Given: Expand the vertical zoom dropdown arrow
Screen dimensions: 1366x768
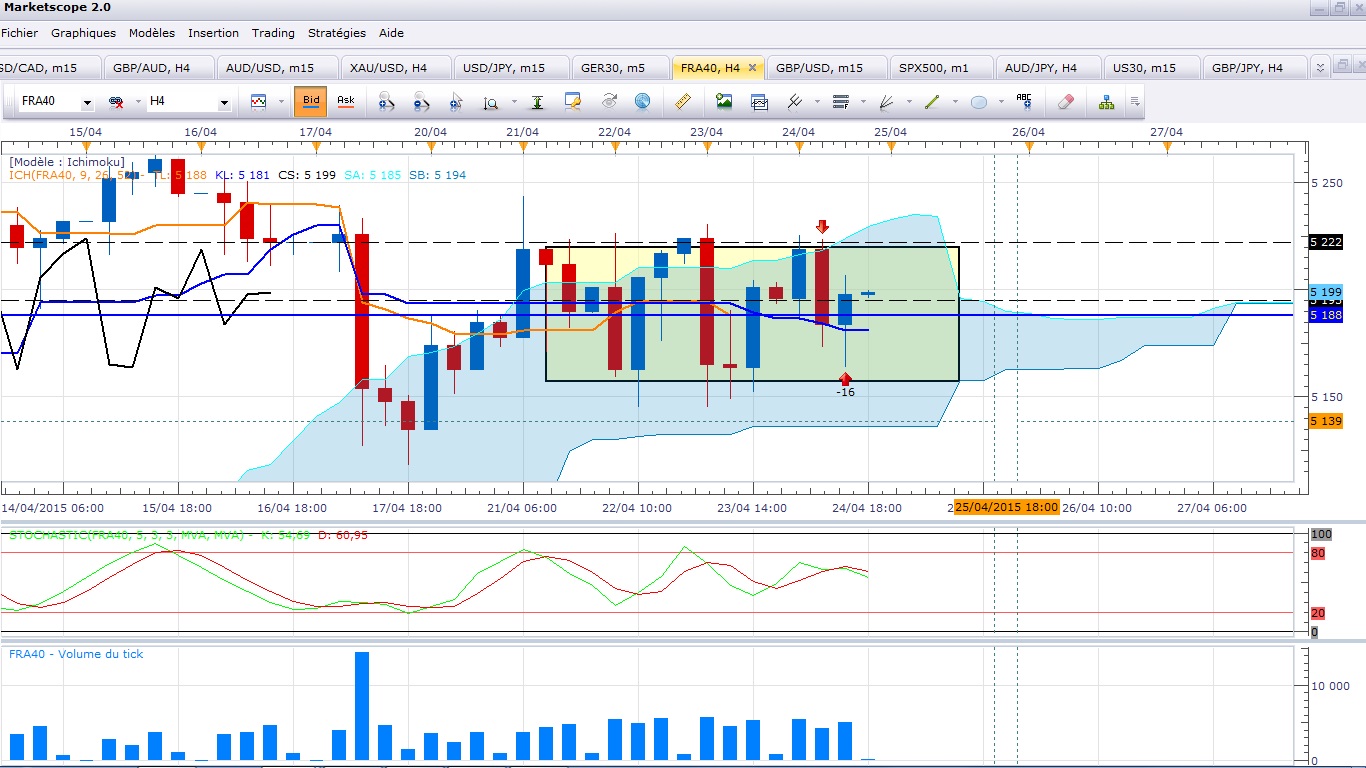Looking at the screenshot, I should point(514,102).
